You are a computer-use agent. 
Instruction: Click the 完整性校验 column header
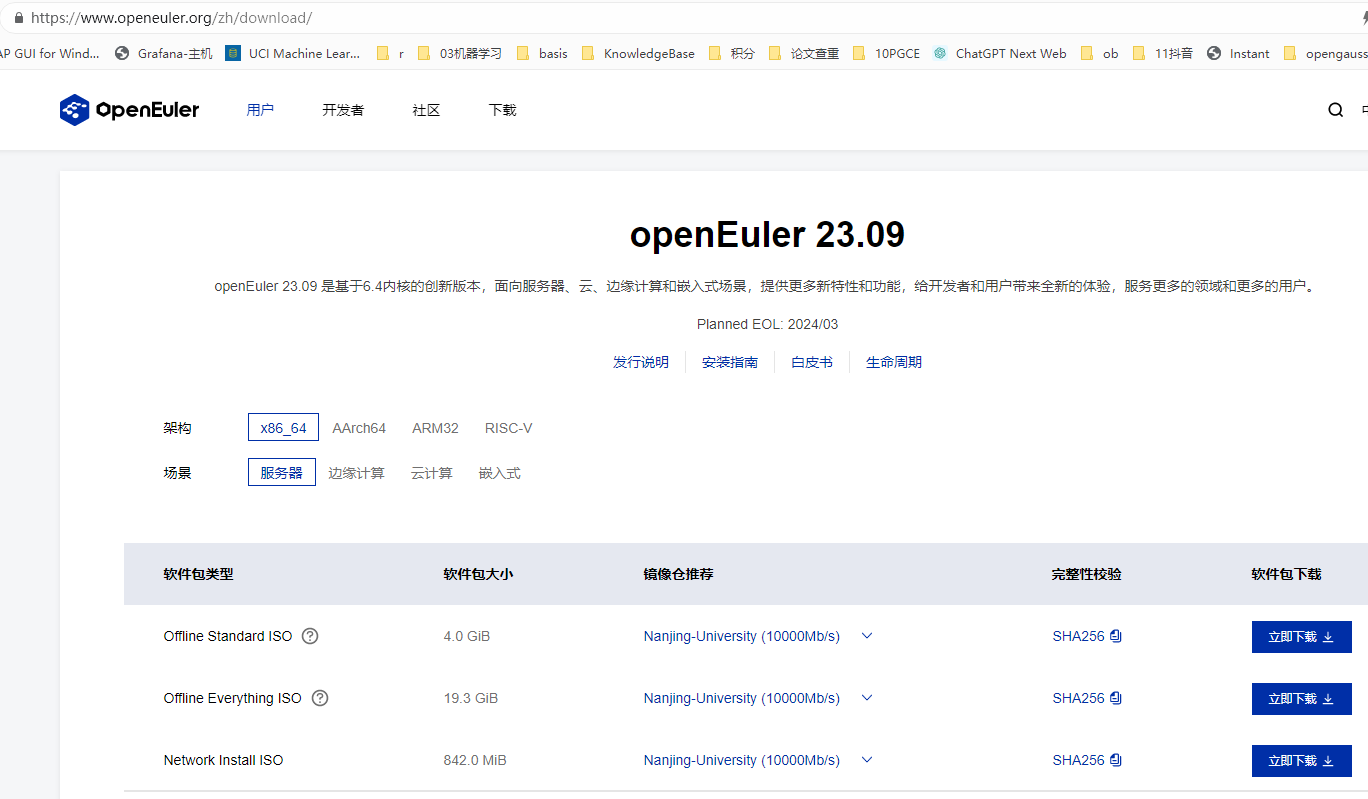pos(1087,574)
